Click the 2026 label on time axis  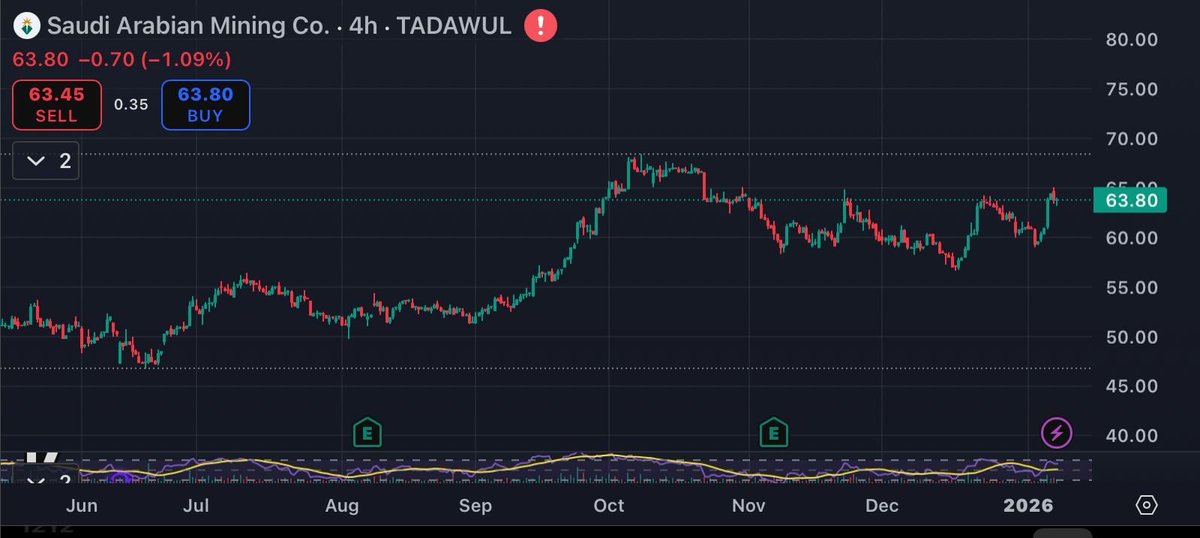point(1028,506)
